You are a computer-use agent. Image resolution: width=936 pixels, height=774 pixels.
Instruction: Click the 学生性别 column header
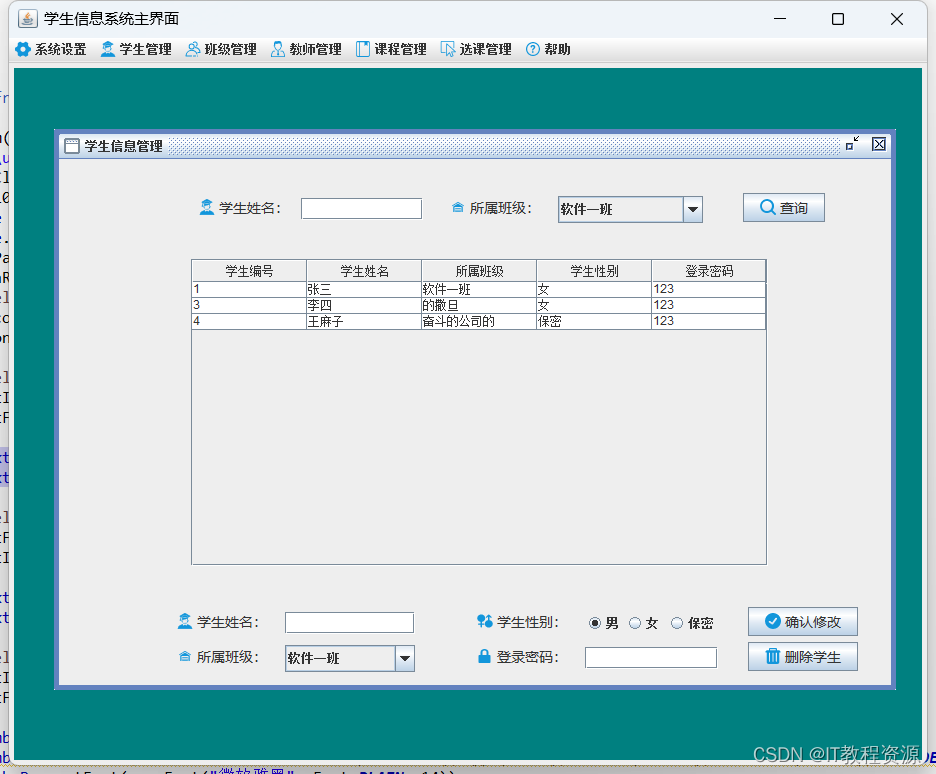594,271
